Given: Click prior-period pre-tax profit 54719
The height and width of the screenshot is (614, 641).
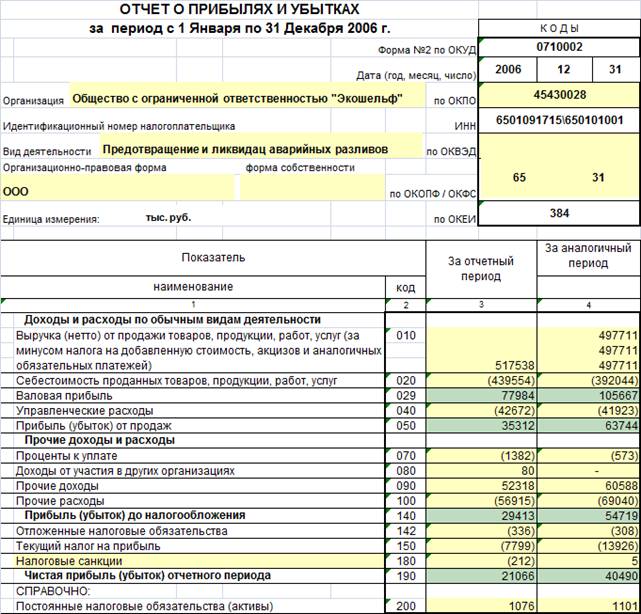Looking at the screenshot, I should (588, 516).
